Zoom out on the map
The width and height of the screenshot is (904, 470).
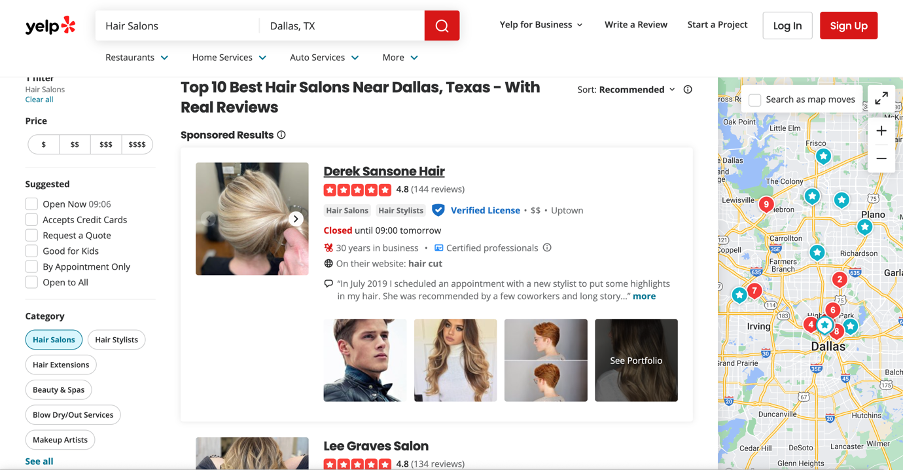(x=881, y=158)
